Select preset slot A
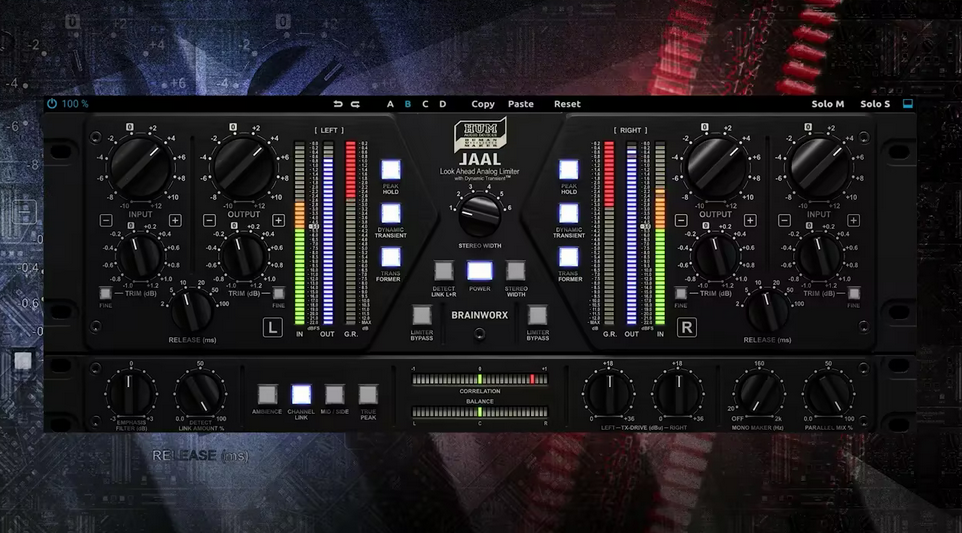Screen dimensions: 962x533 (390, 104)
